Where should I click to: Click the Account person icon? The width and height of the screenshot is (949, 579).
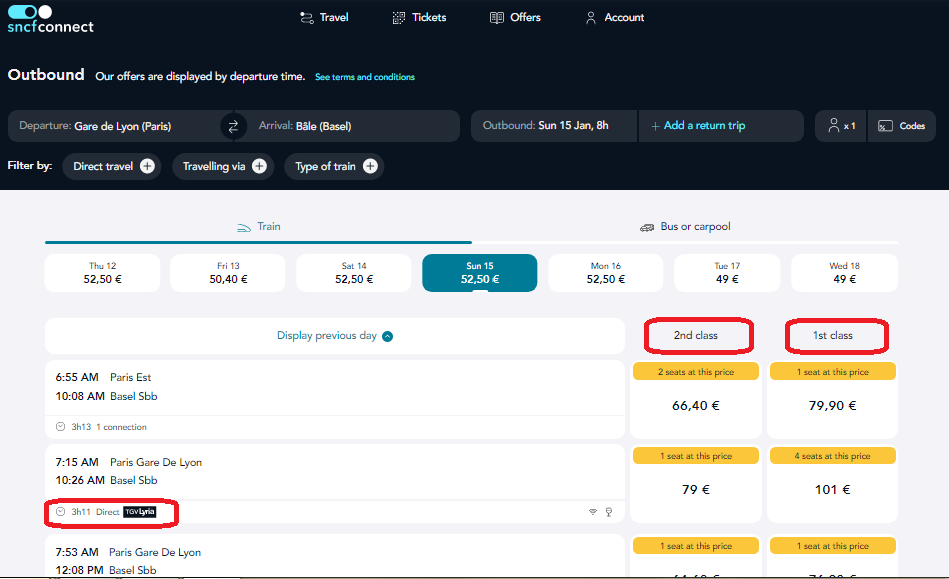(x=591, y=18)
